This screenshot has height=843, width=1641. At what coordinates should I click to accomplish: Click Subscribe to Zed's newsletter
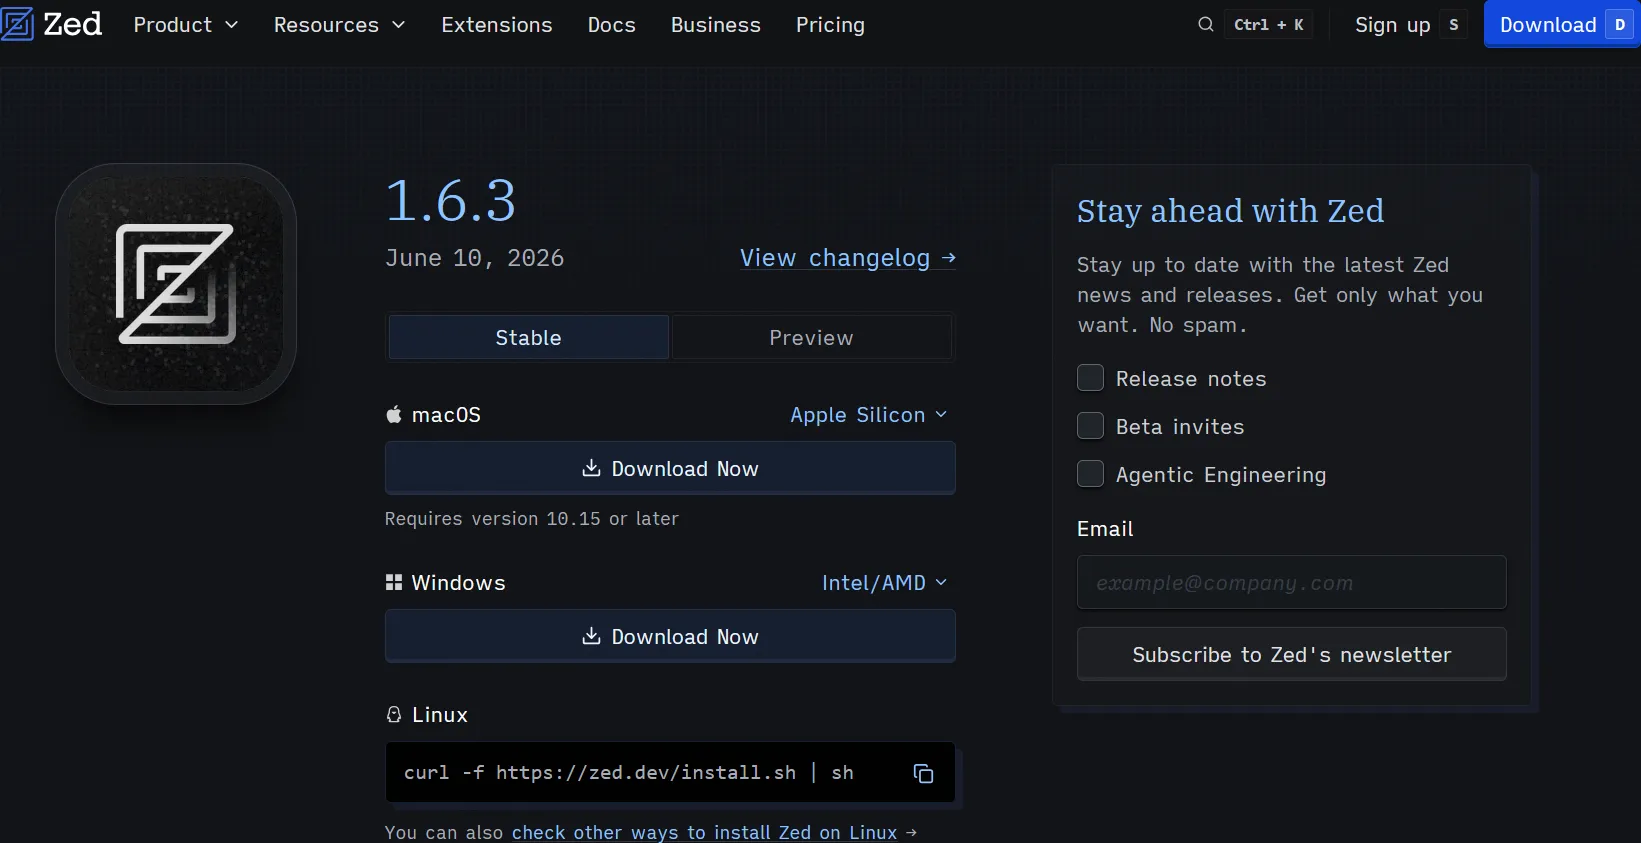(1291, 654)
